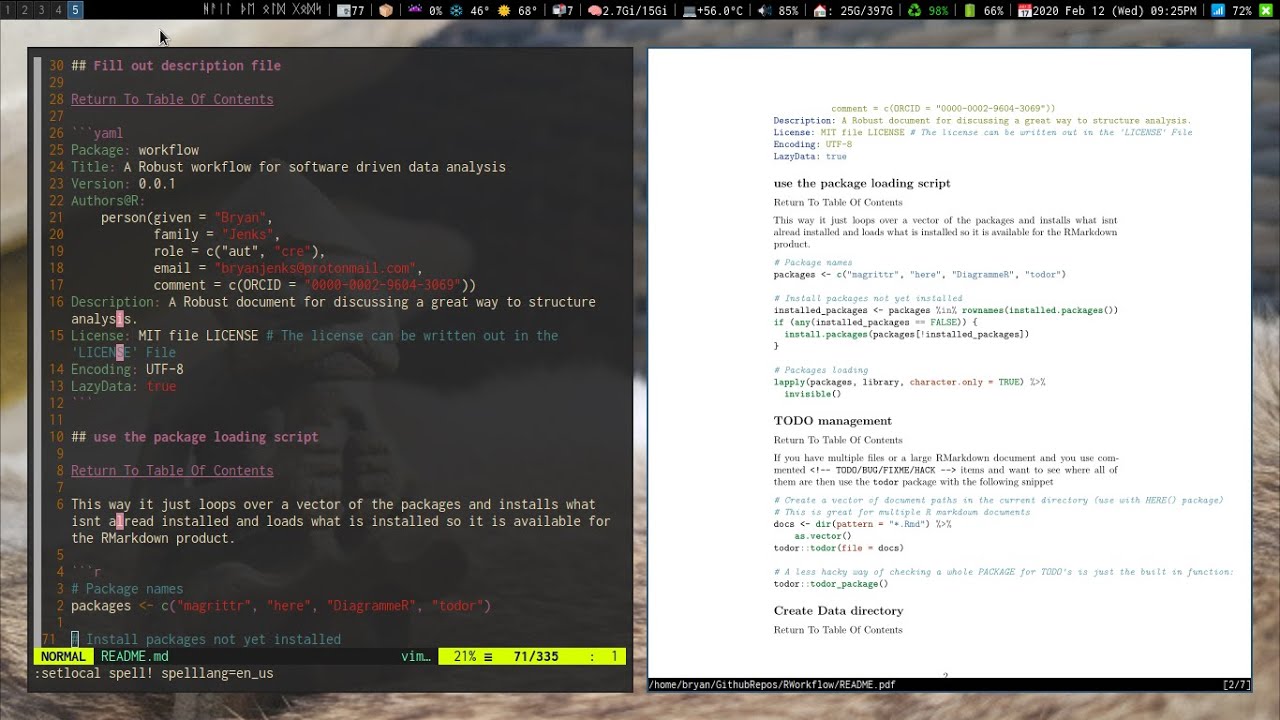This screenshot has width=1280, height=720.
Task: Click the brain memory usage icon
Action: pos(594,10)
